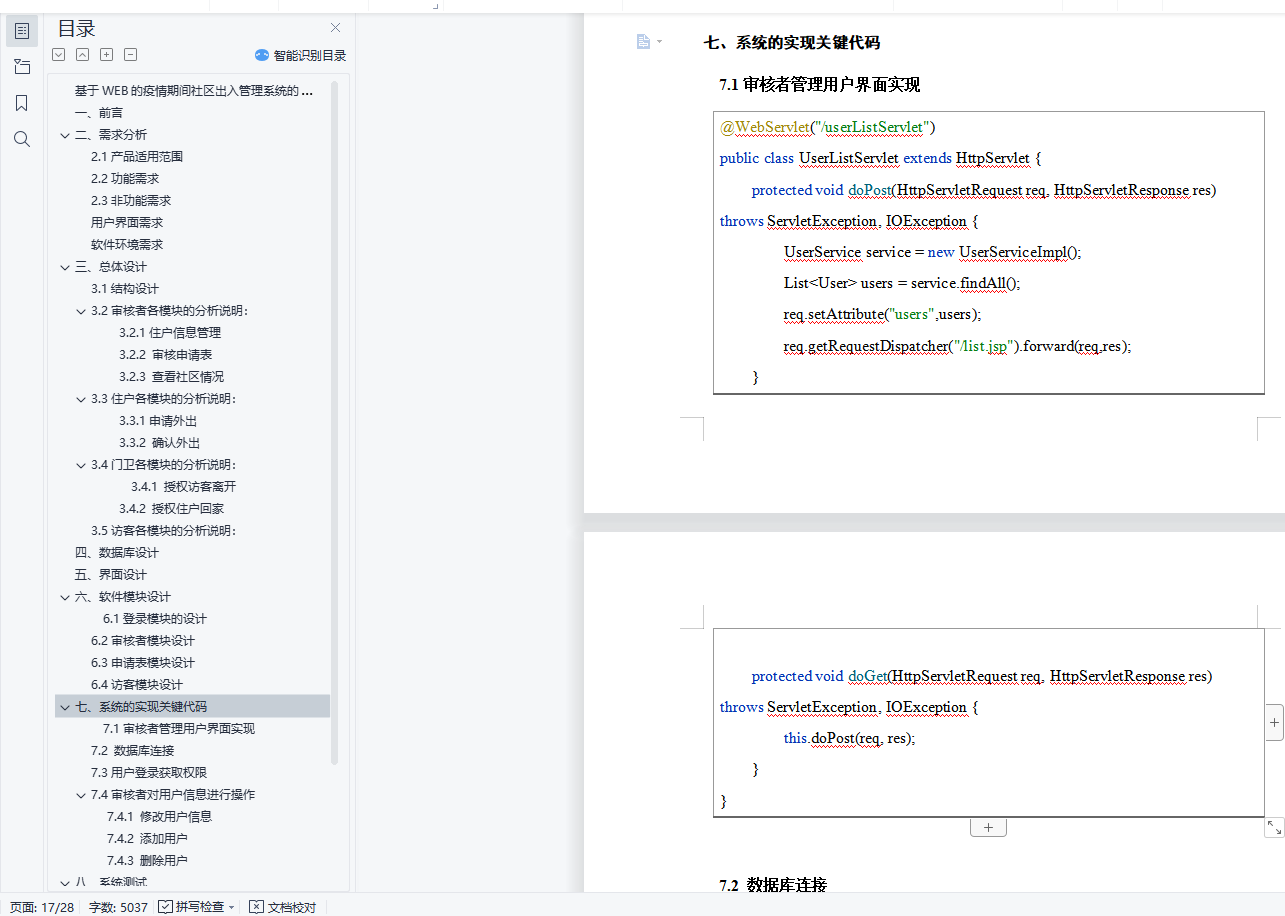Image resolution: width=1285 pixels, height=916 pixels.
Task: Open the dropdown arrow next to page icon
Action: tap(659, 42)
